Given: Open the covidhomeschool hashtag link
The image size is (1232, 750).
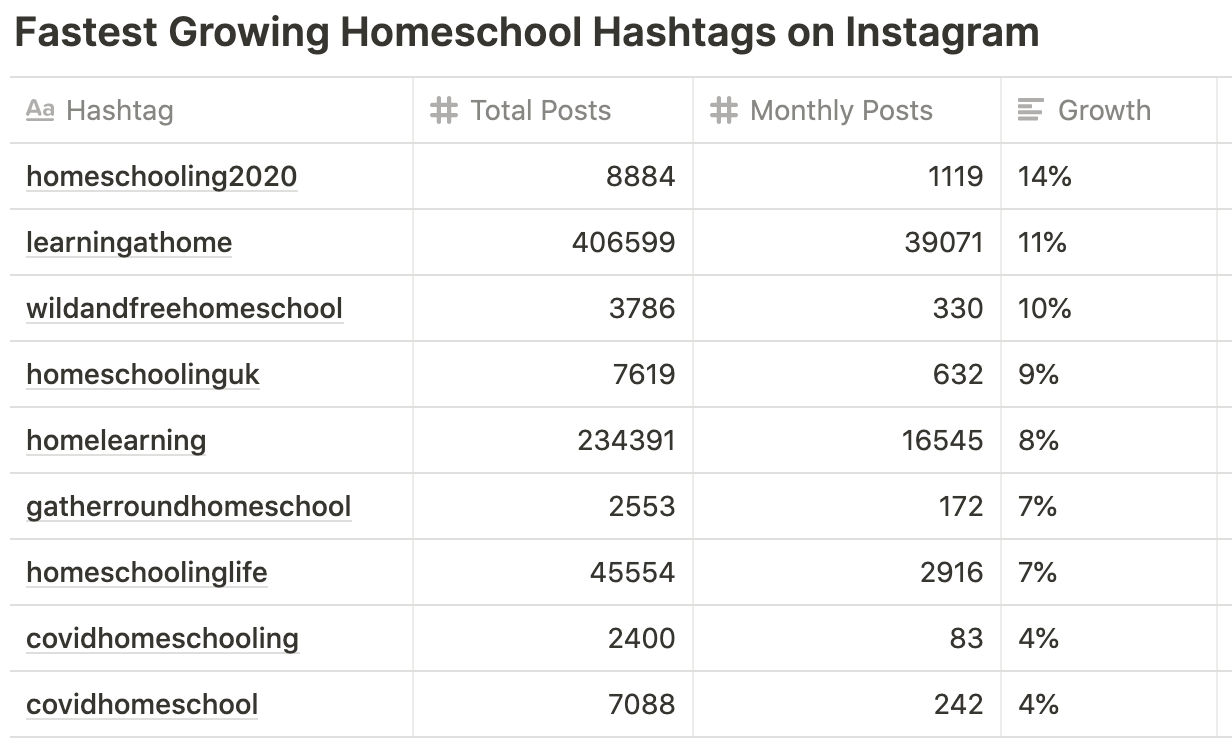Looking at the screenshot, I should [142, 705].
